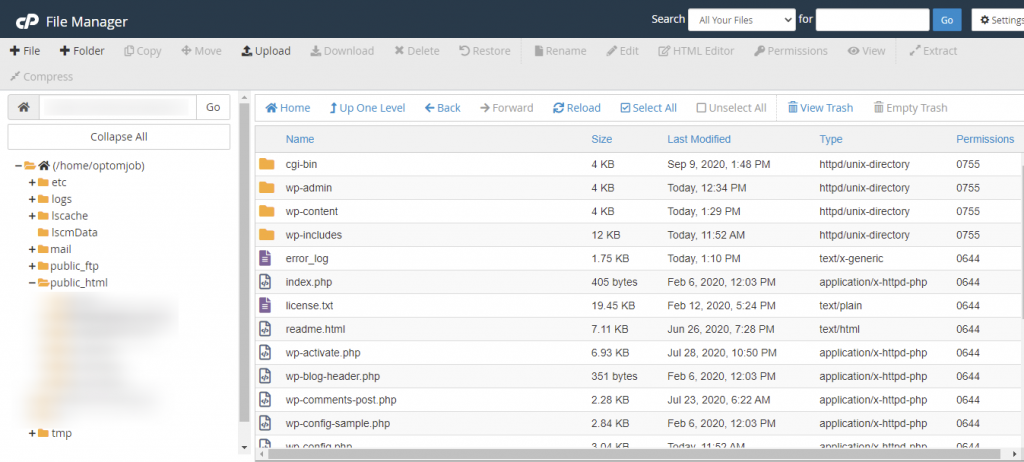1024x462 pixels.
Task: Select the index.php file icon
Action: tap(266, 282)
